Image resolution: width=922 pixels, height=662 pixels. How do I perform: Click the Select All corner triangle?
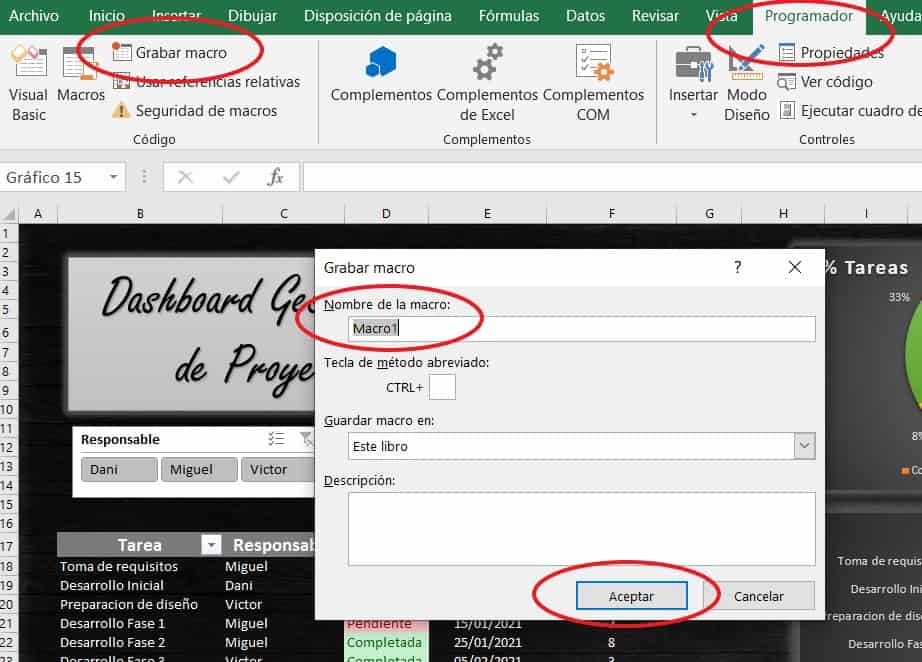[9, 213]
